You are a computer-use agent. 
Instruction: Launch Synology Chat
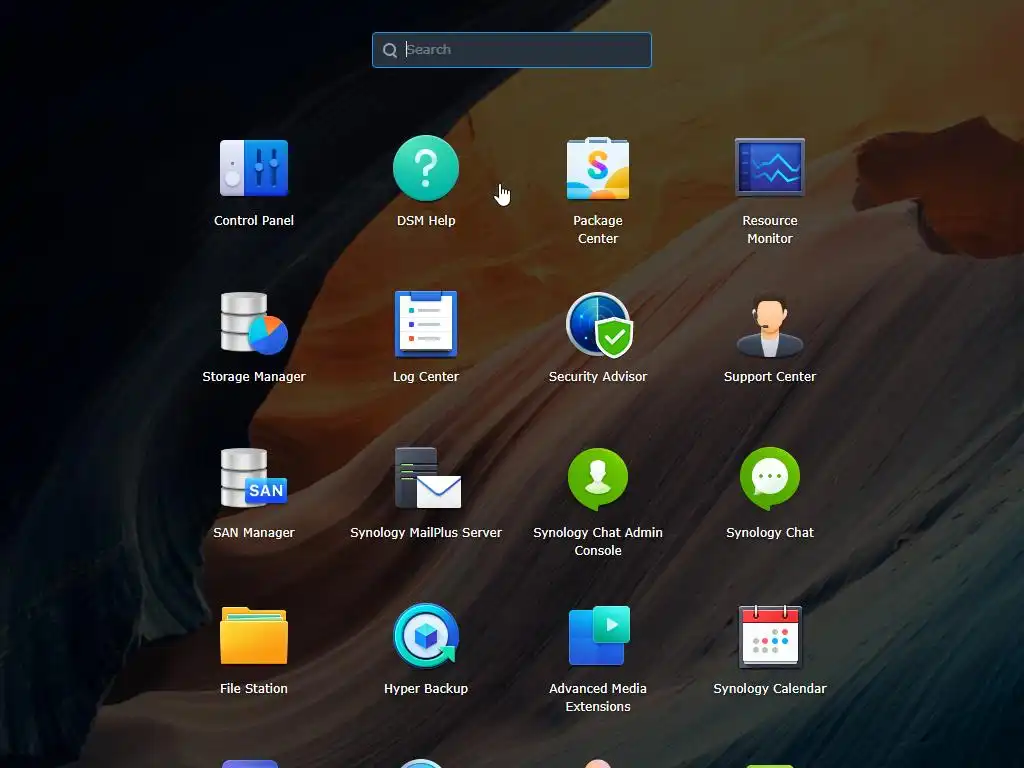coord(769,479)
